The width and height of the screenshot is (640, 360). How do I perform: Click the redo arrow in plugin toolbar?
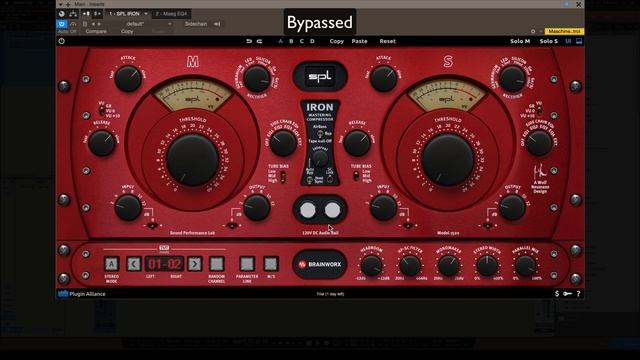pos(259,41)
